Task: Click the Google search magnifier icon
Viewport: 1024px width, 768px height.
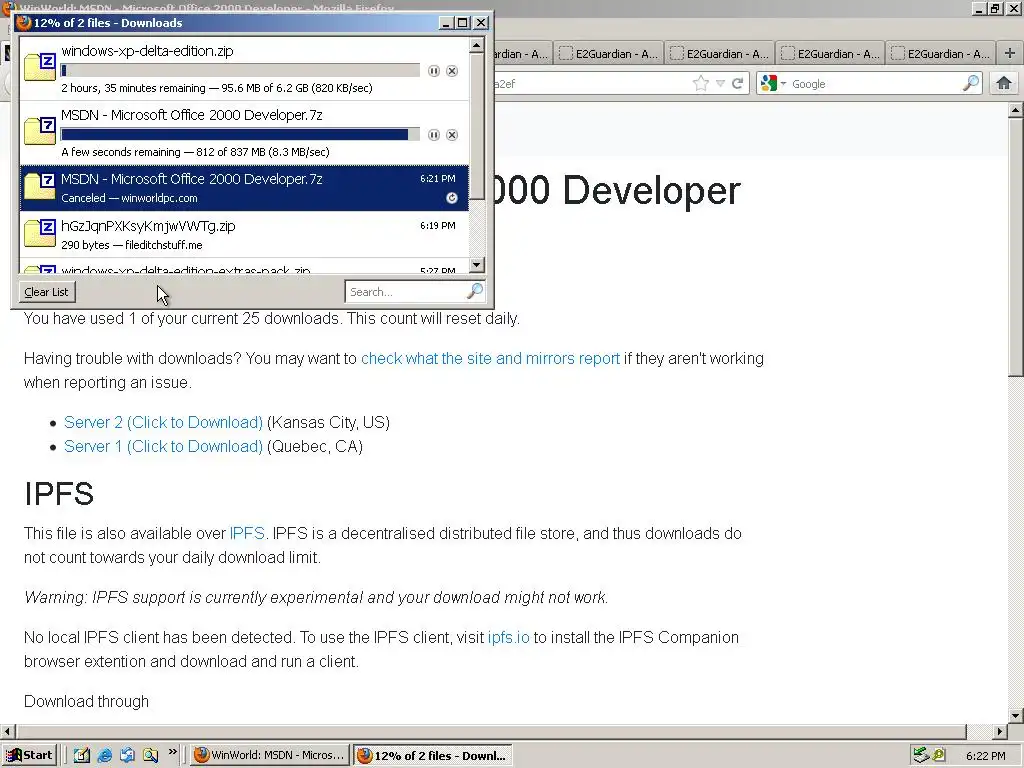Action: tap(971, 84)
